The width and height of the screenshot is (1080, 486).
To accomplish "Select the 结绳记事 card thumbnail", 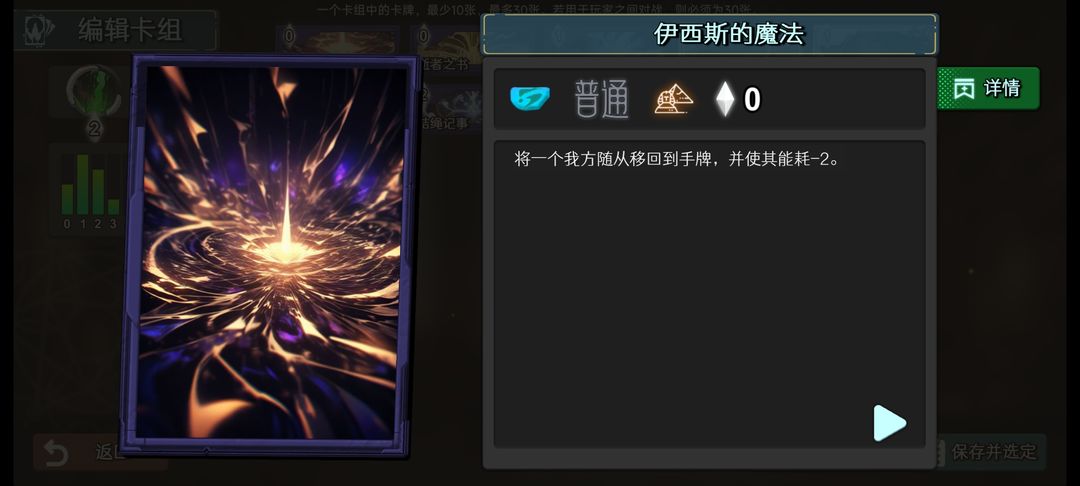I will (444, 112).
